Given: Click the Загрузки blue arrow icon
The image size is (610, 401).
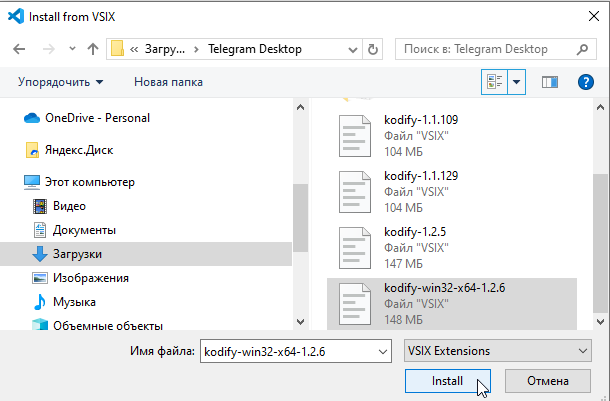Looking at the screenshot, I should click(x=40, y=254).
